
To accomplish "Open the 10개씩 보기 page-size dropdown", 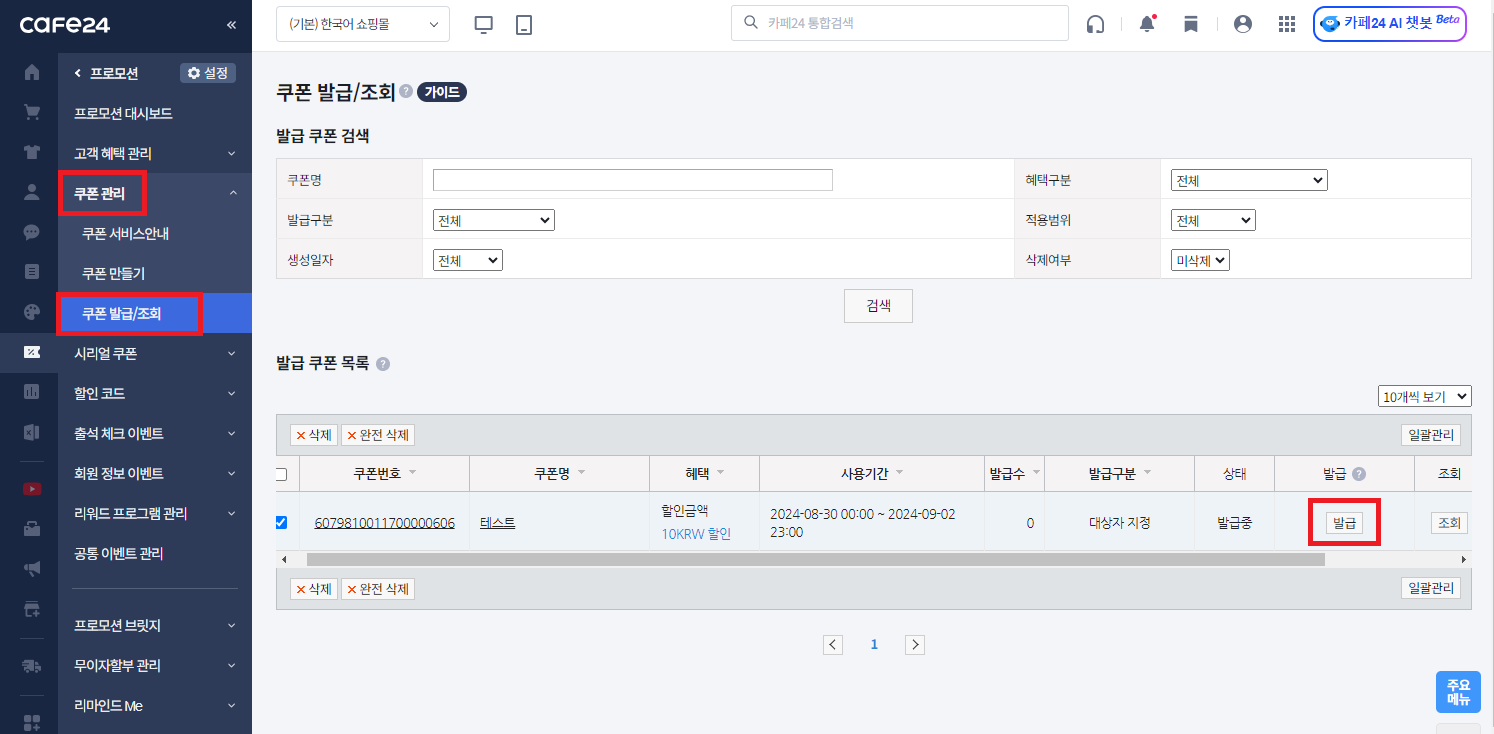I will click(x=1425, y=396).
